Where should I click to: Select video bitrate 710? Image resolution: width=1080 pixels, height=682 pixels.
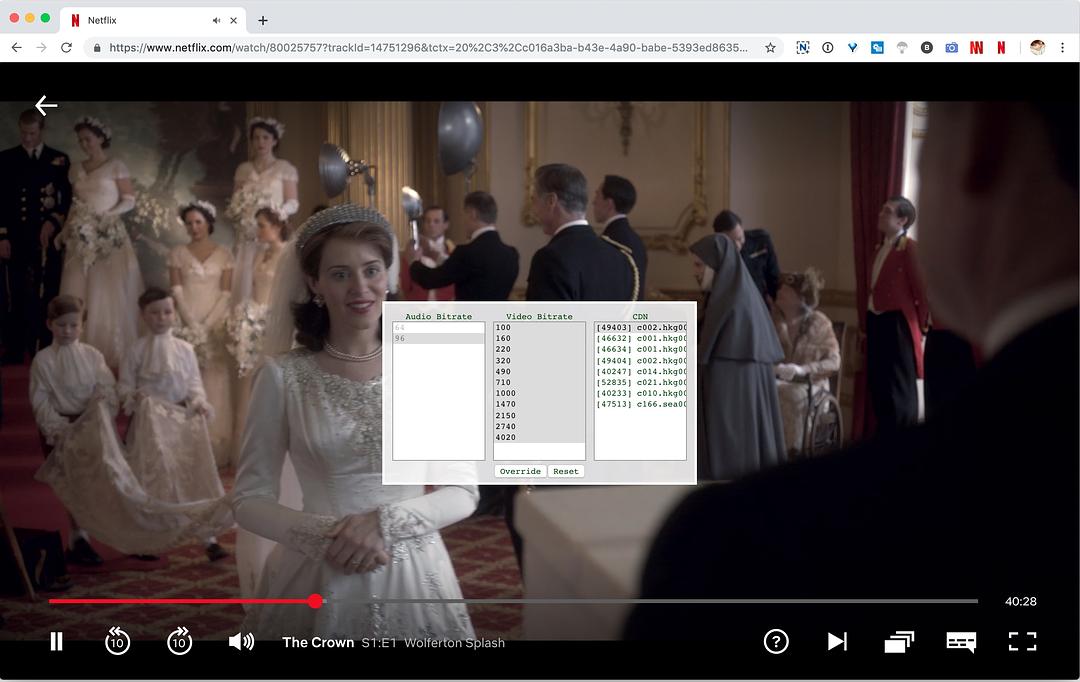coord(539,382)
